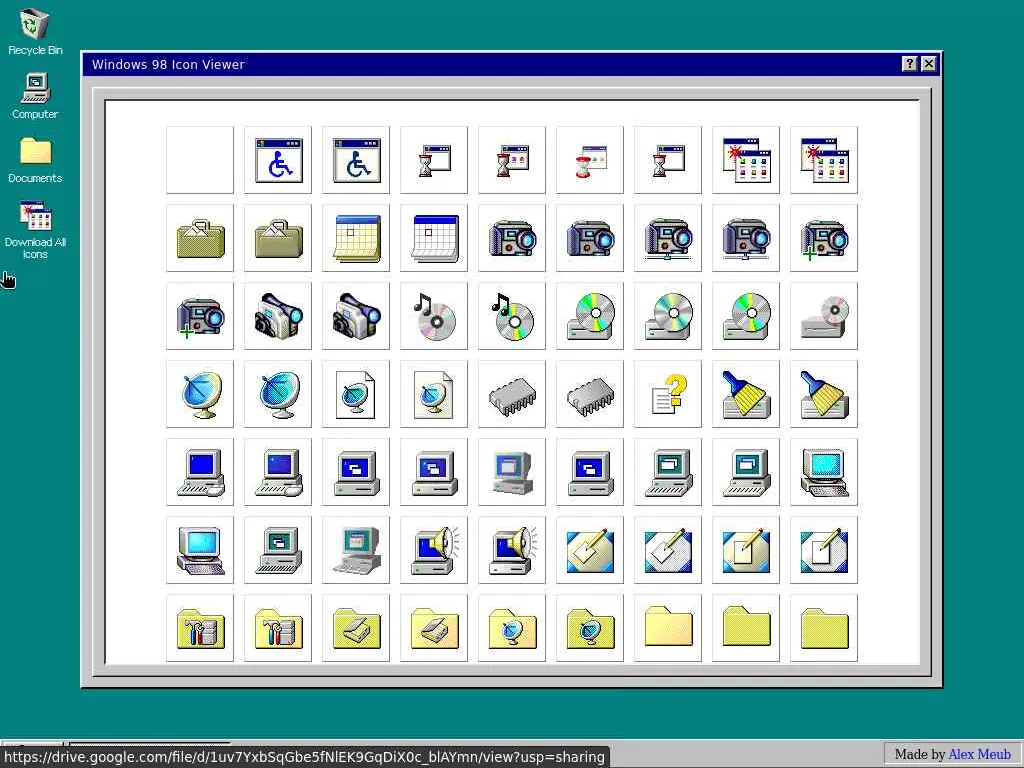Click the Alex Meub link

click(x=979, y=754)
